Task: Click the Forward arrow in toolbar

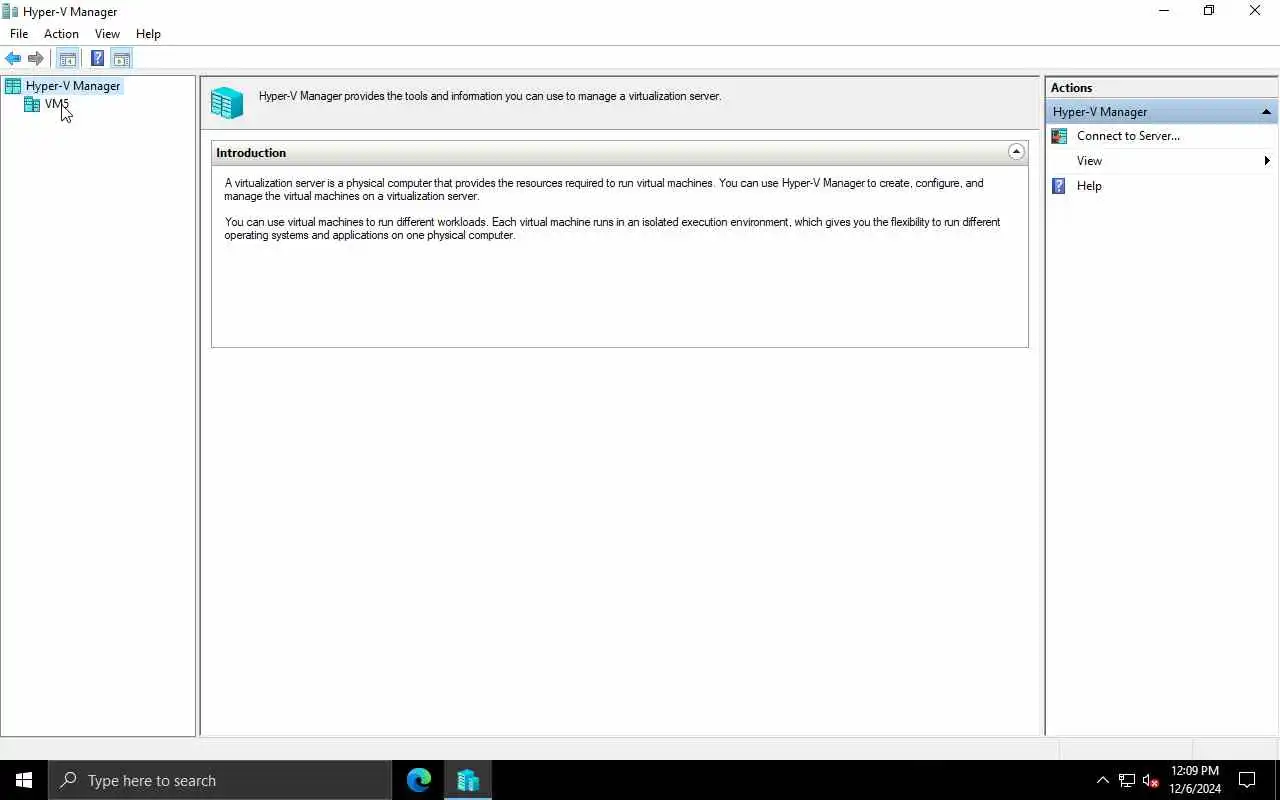Action: [x=35, y=59]
